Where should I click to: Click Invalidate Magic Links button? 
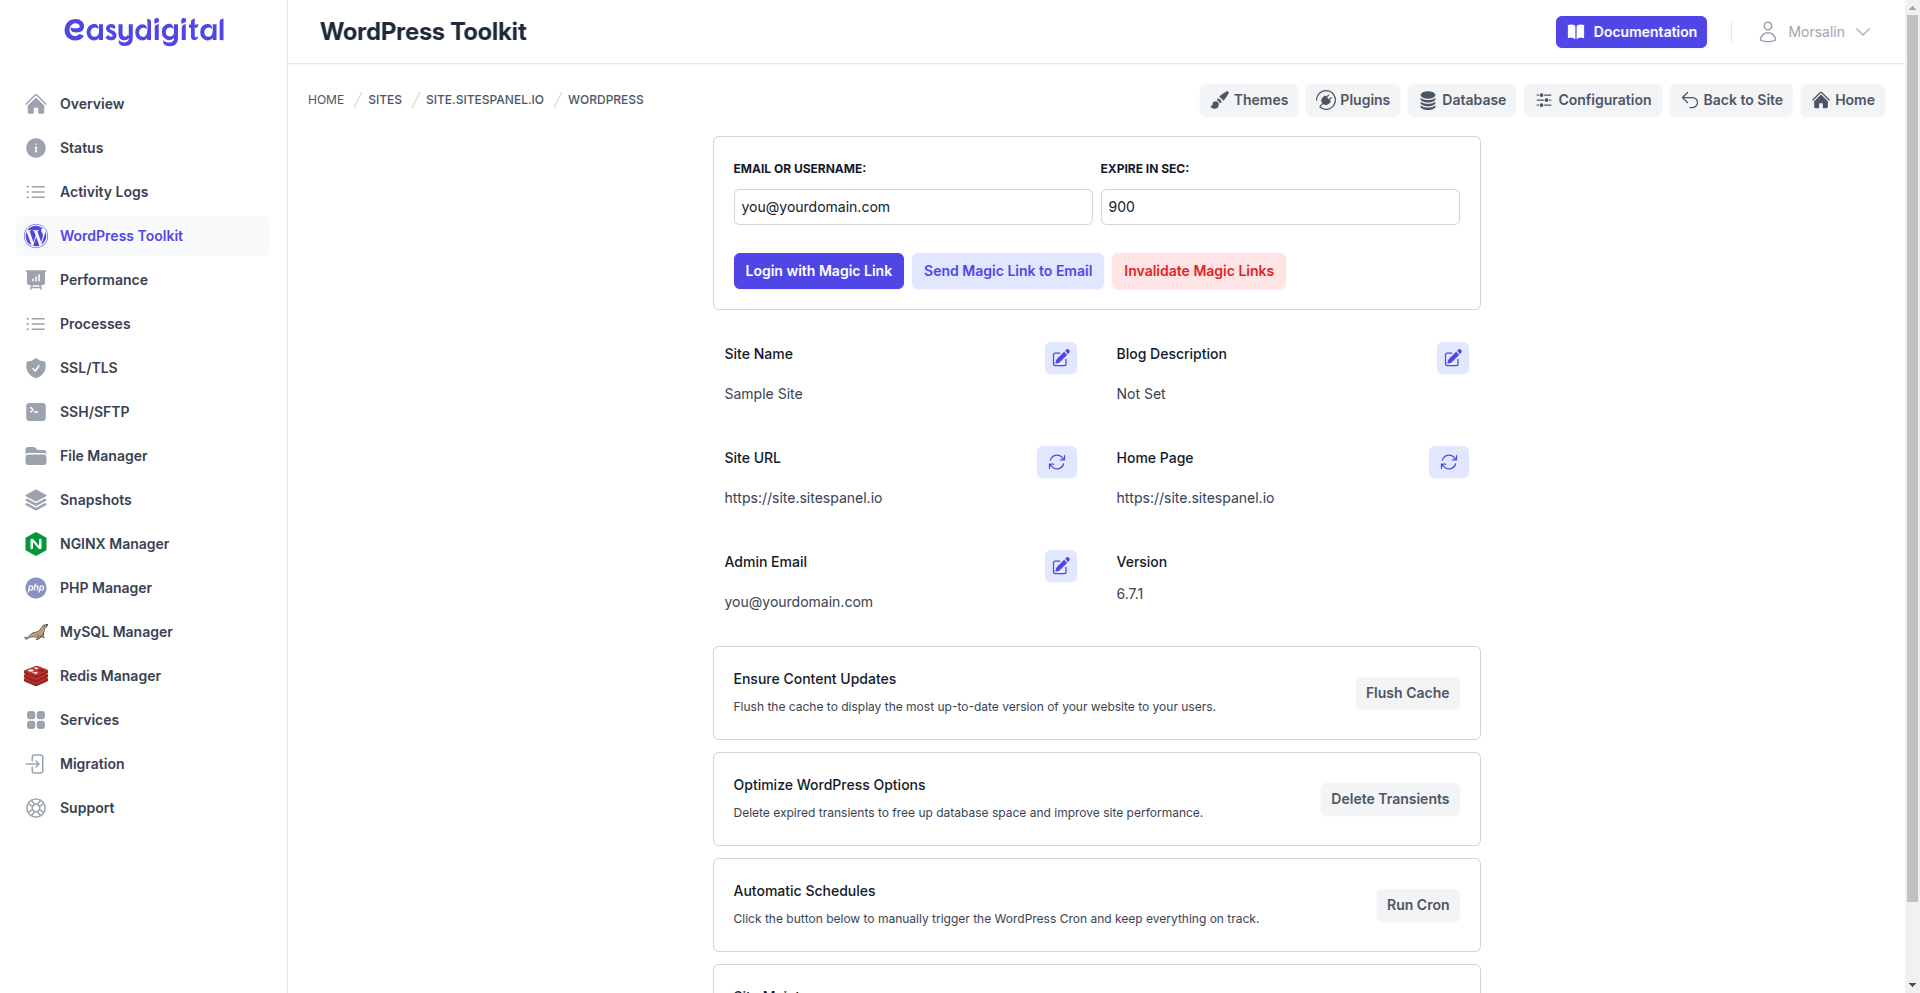pyautogui.click(x=1198, y=271)
